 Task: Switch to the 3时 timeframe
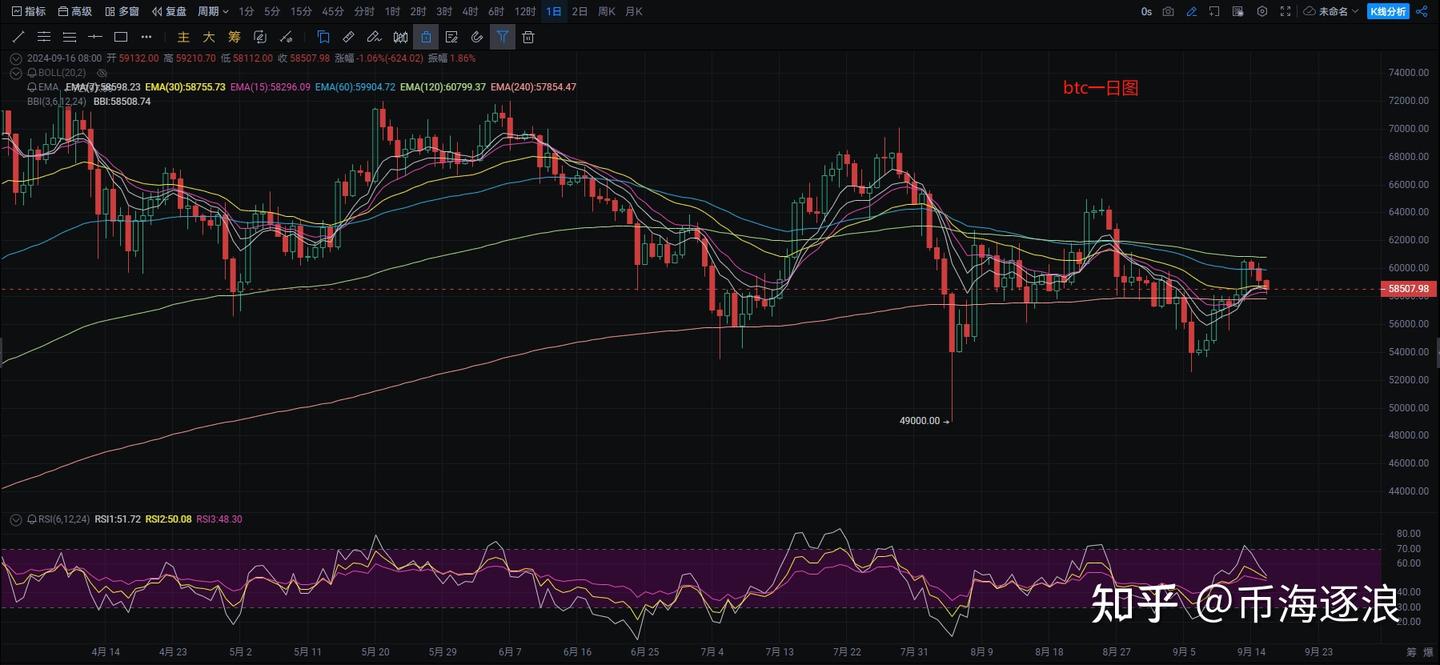pyautogui.click(x=444, y=11)
